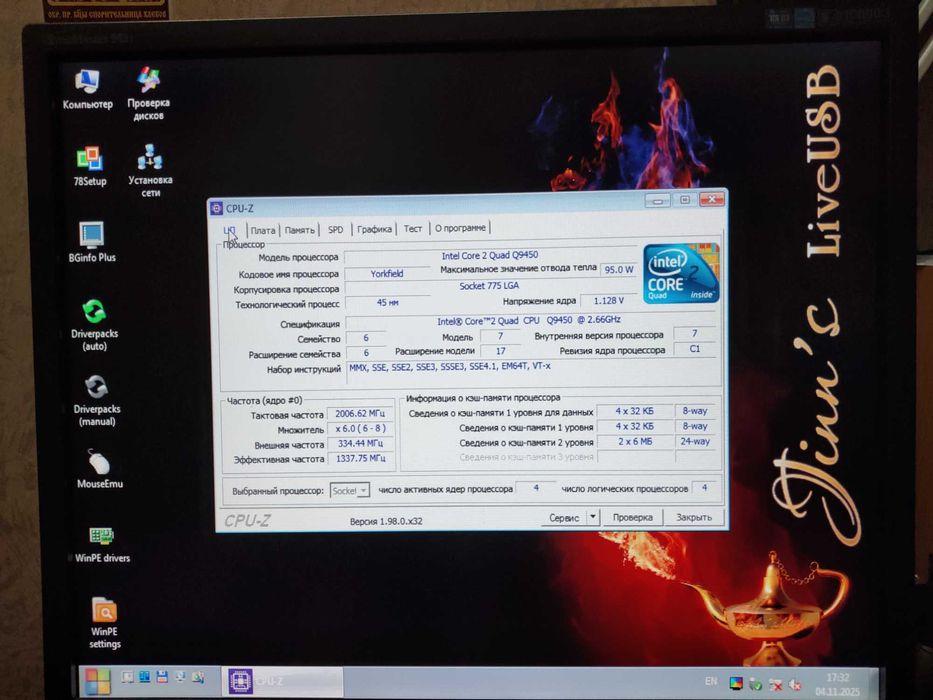The image size is (933, 700).
Task: Click the network tray icon with red cross
Action: pyautogui.click(x=775, y=685)
